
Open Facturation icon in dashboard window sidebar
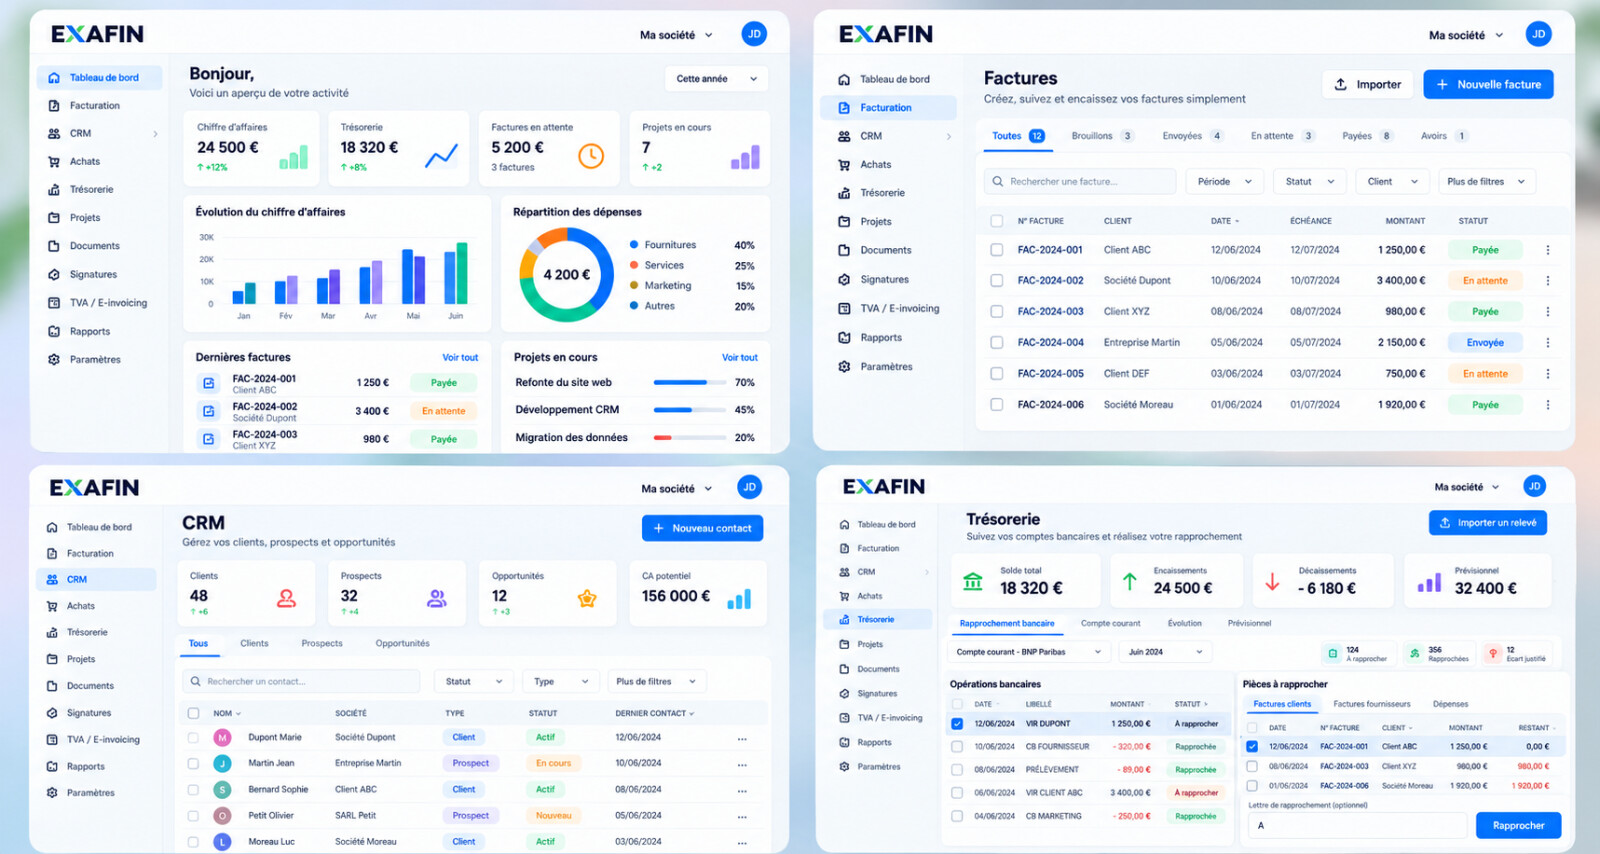click(x=54, y=105)
